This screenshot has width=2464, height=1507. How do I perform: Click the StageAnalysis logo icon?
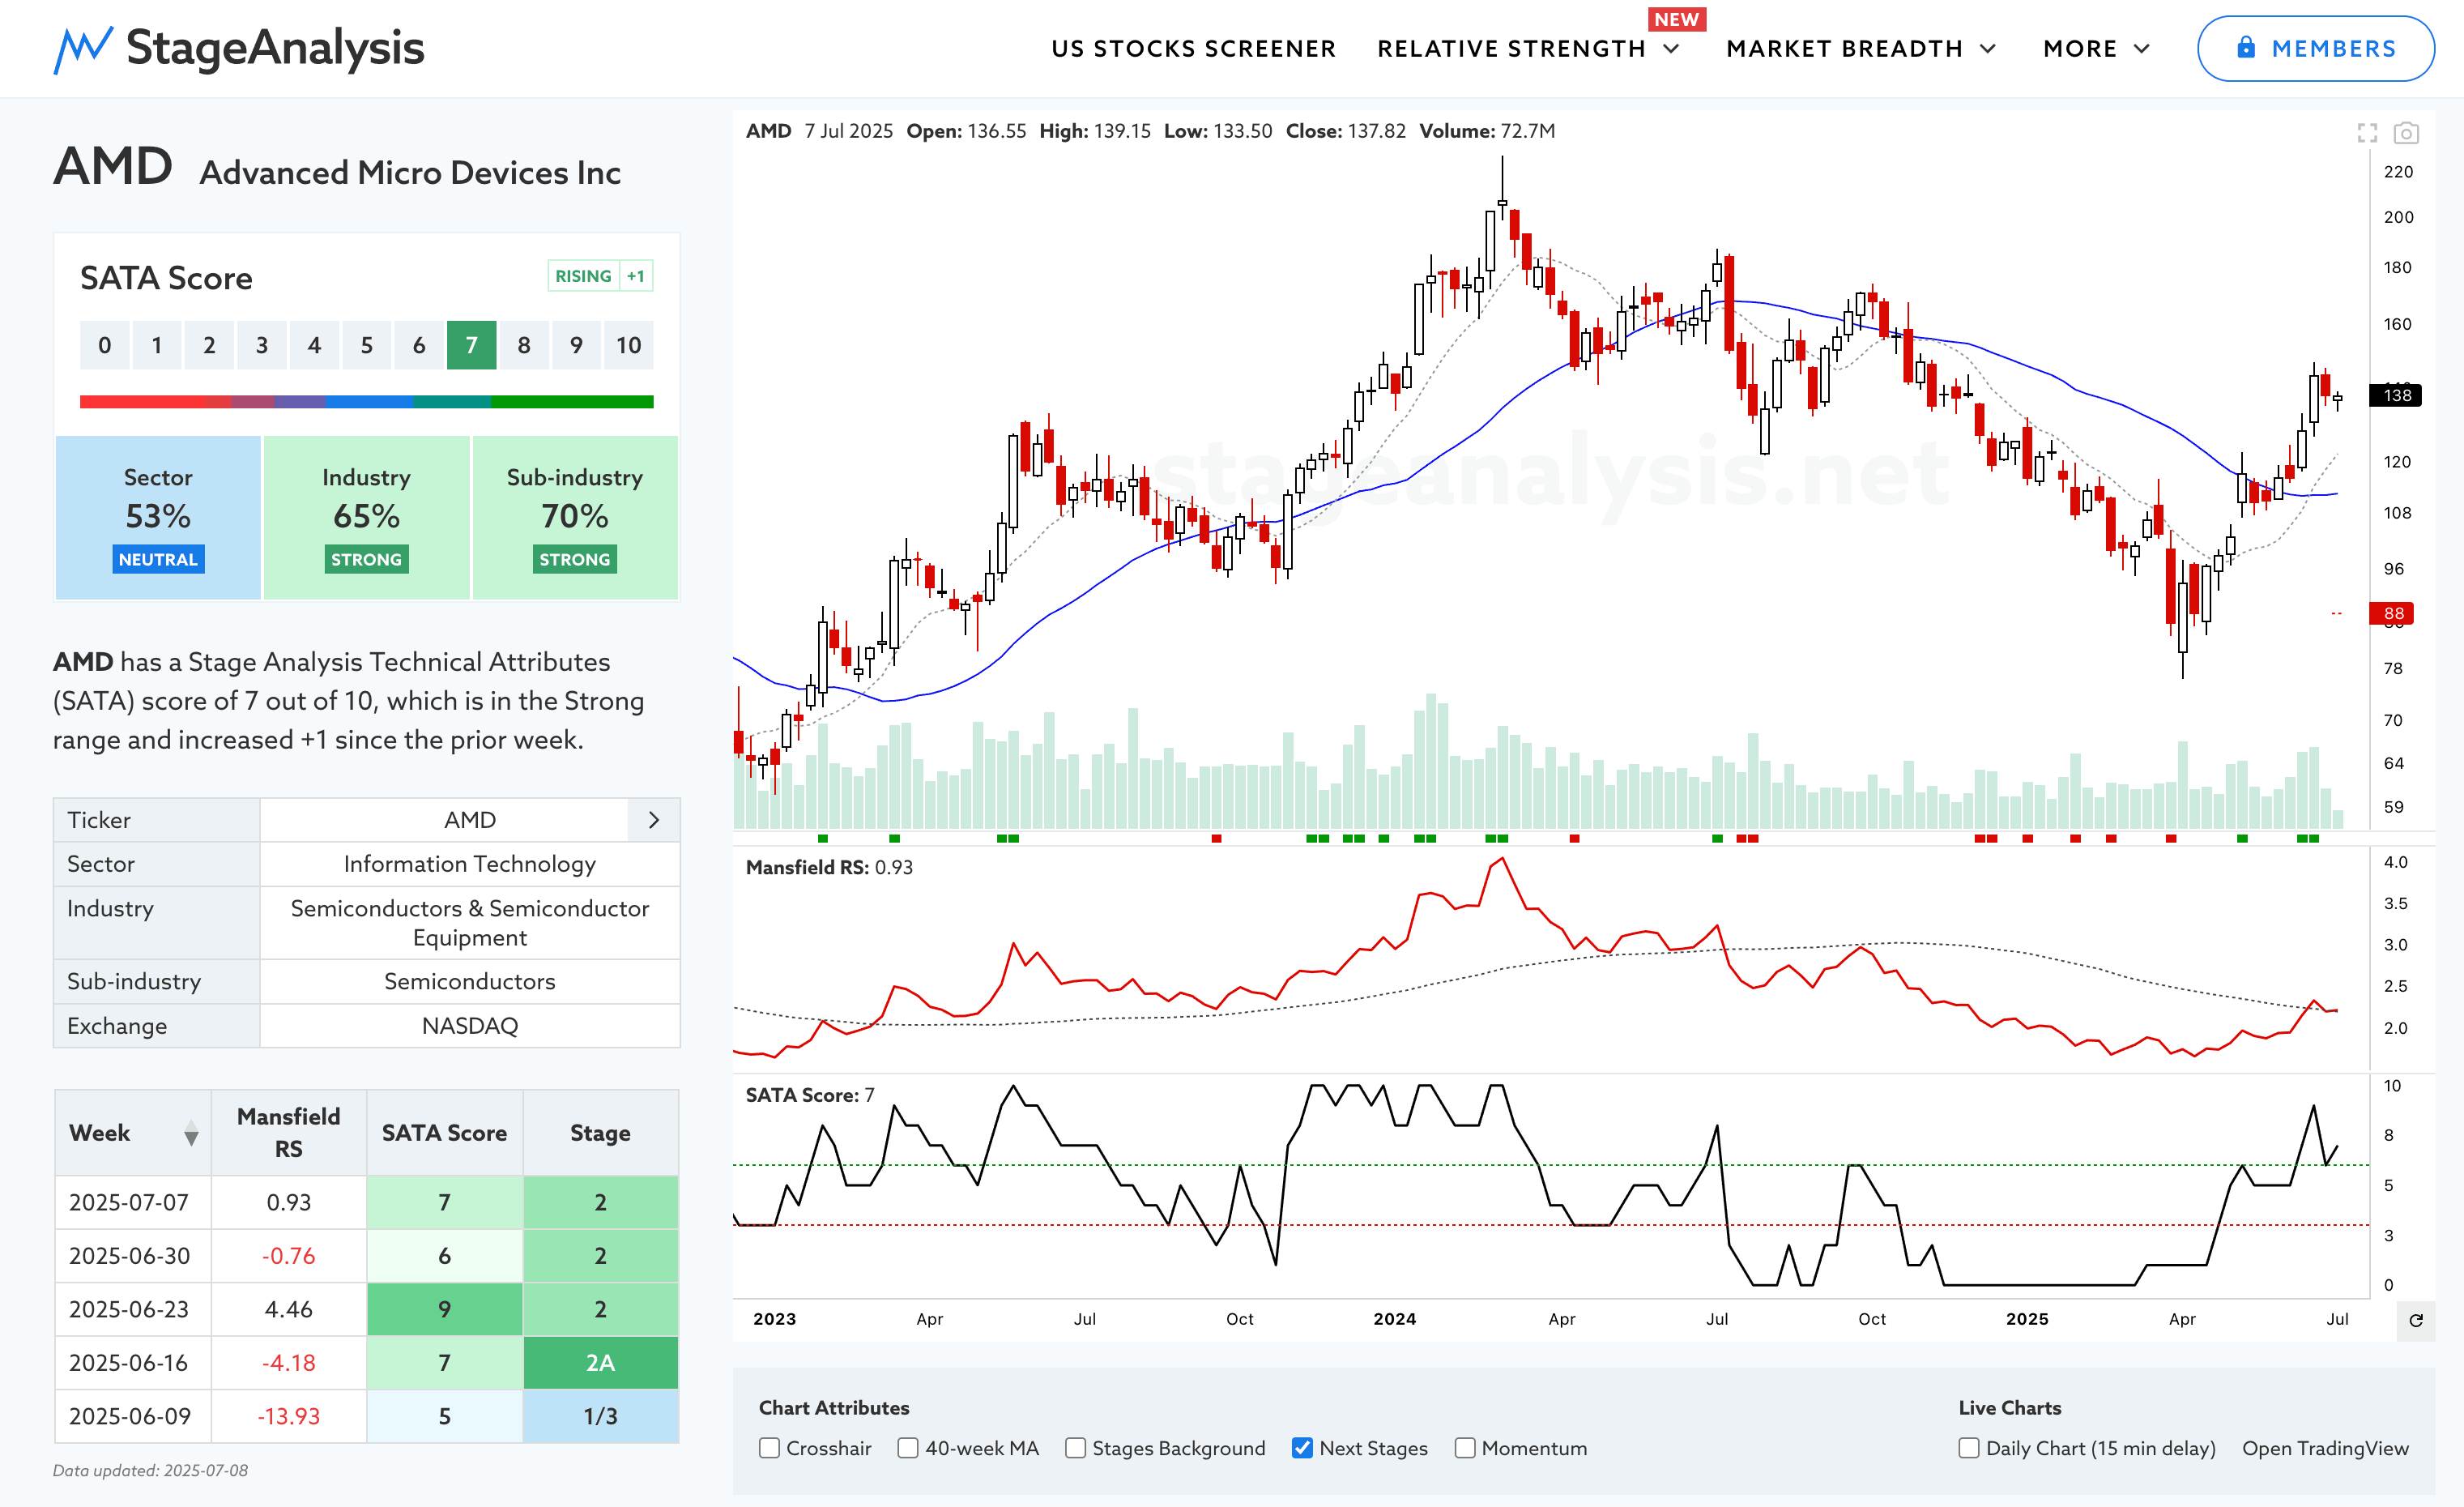83,49
